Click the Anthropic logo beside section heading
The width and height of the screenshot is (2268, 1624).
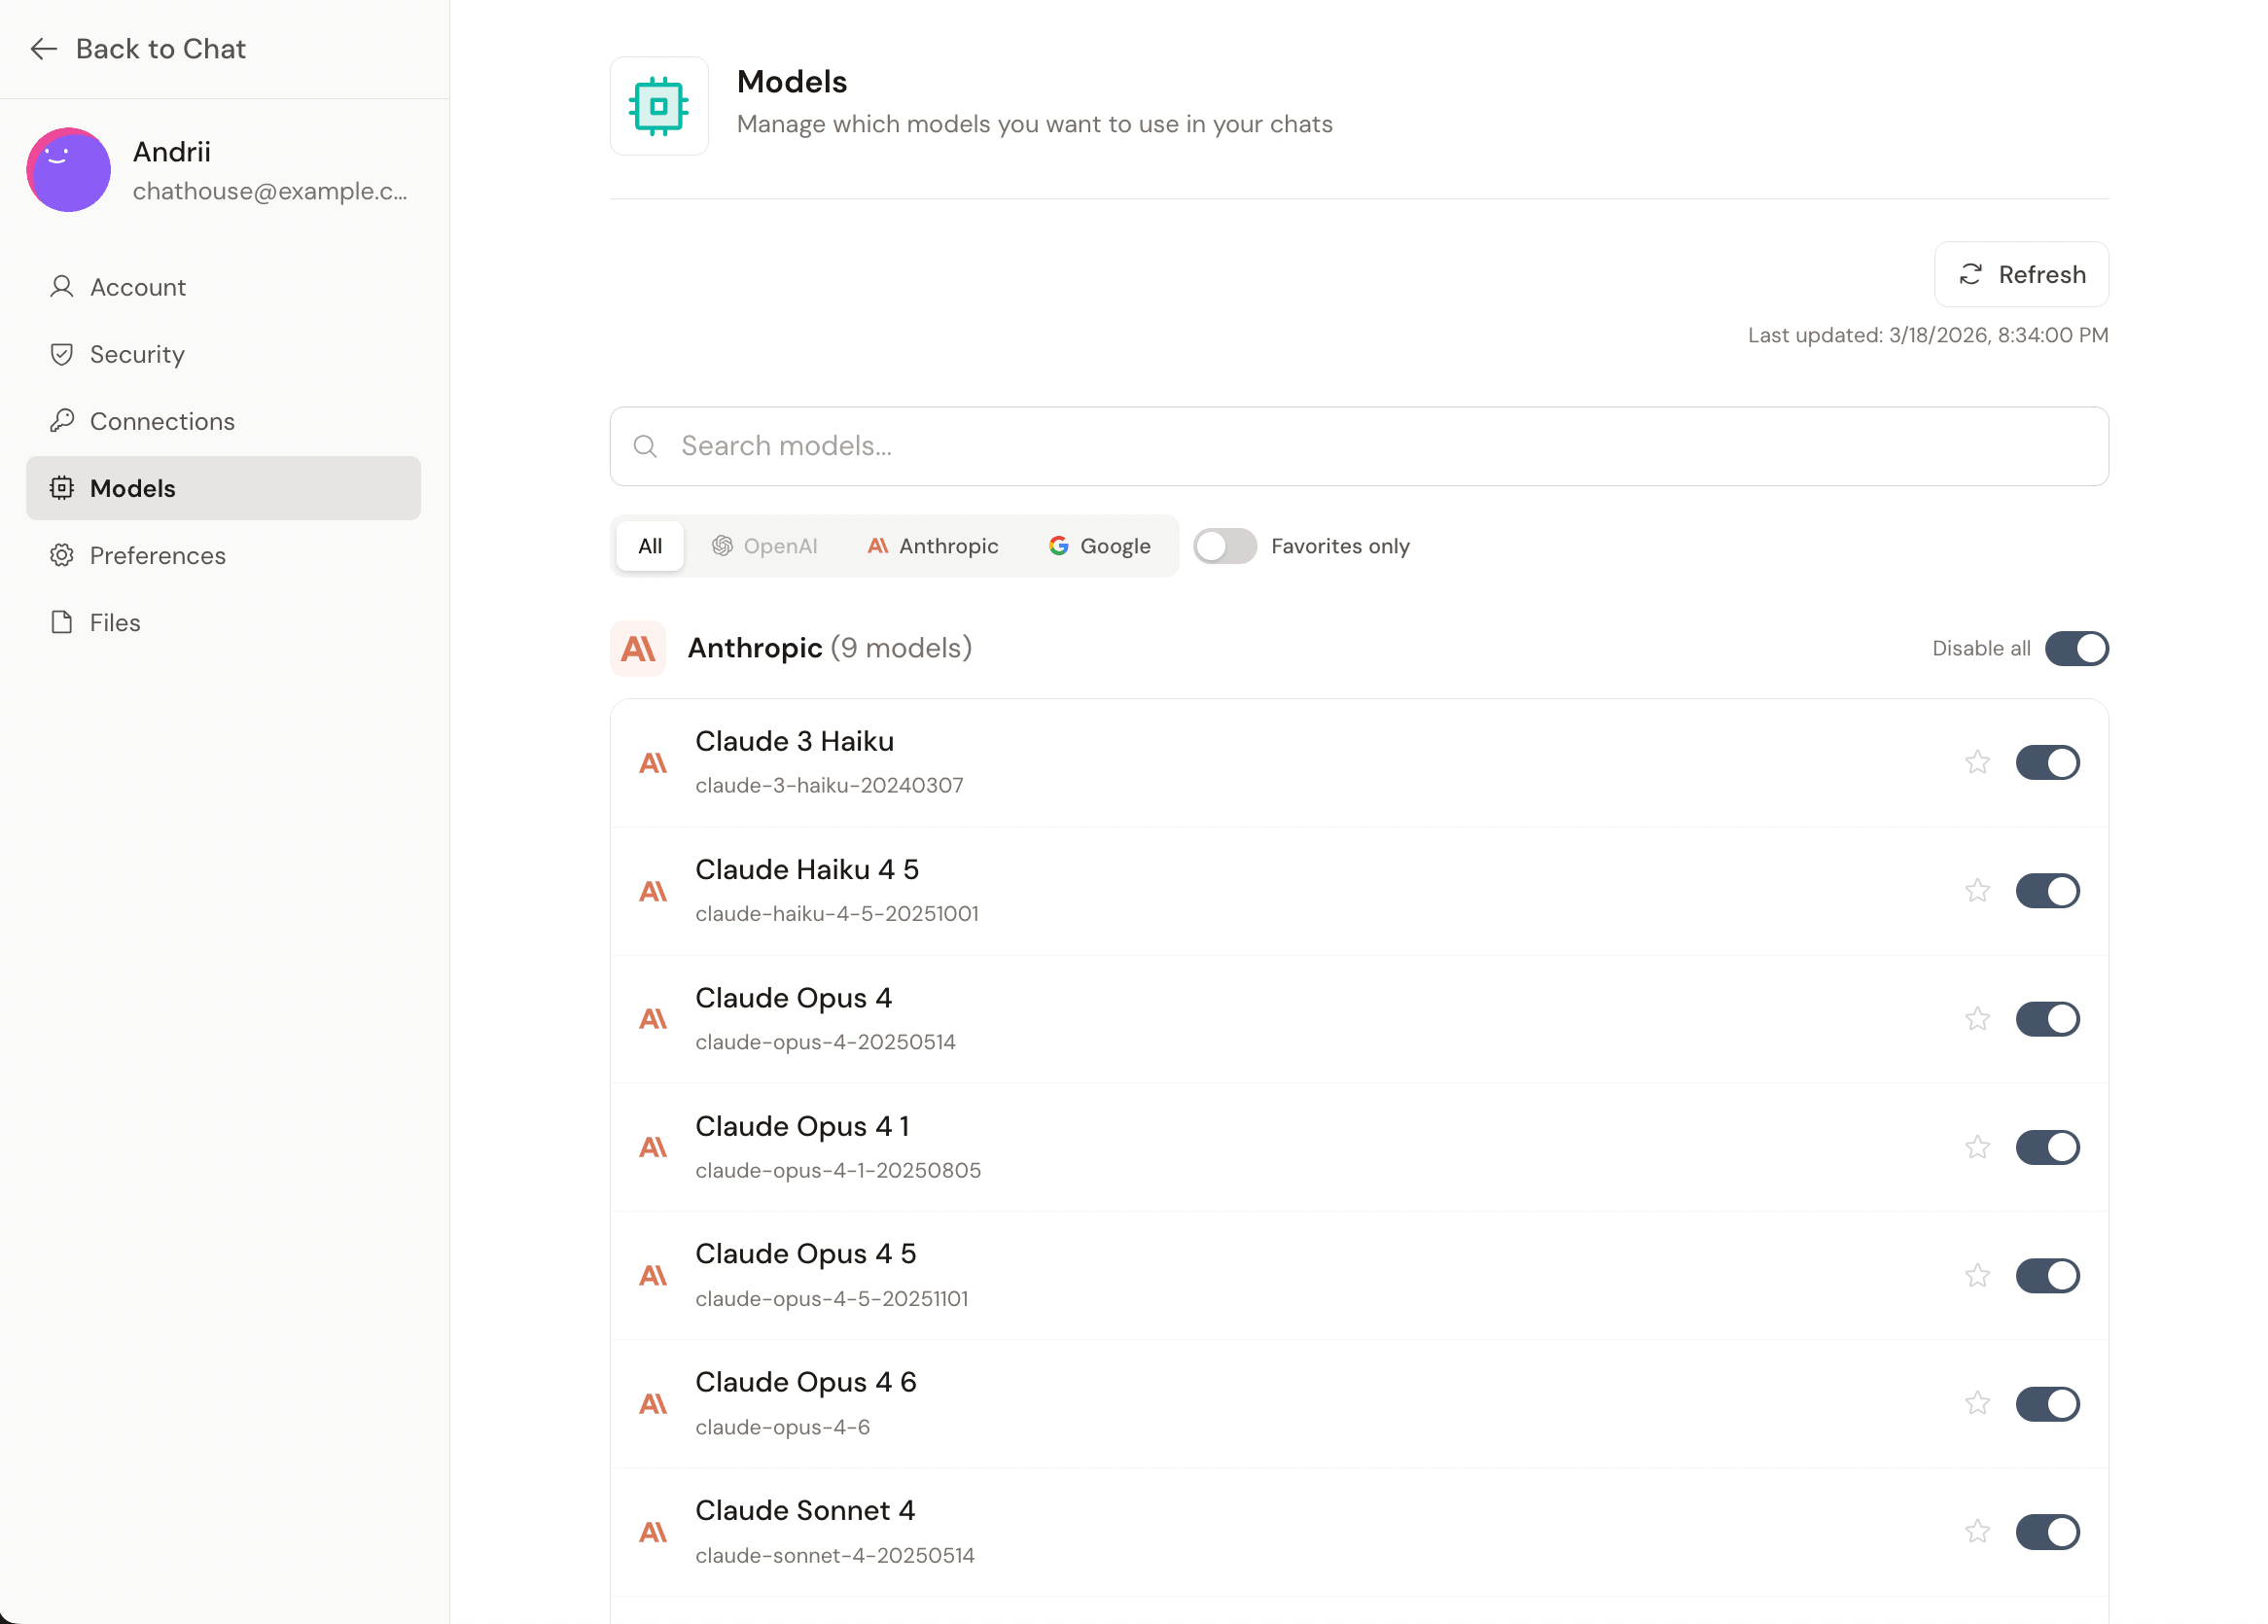tap(638, 649)
